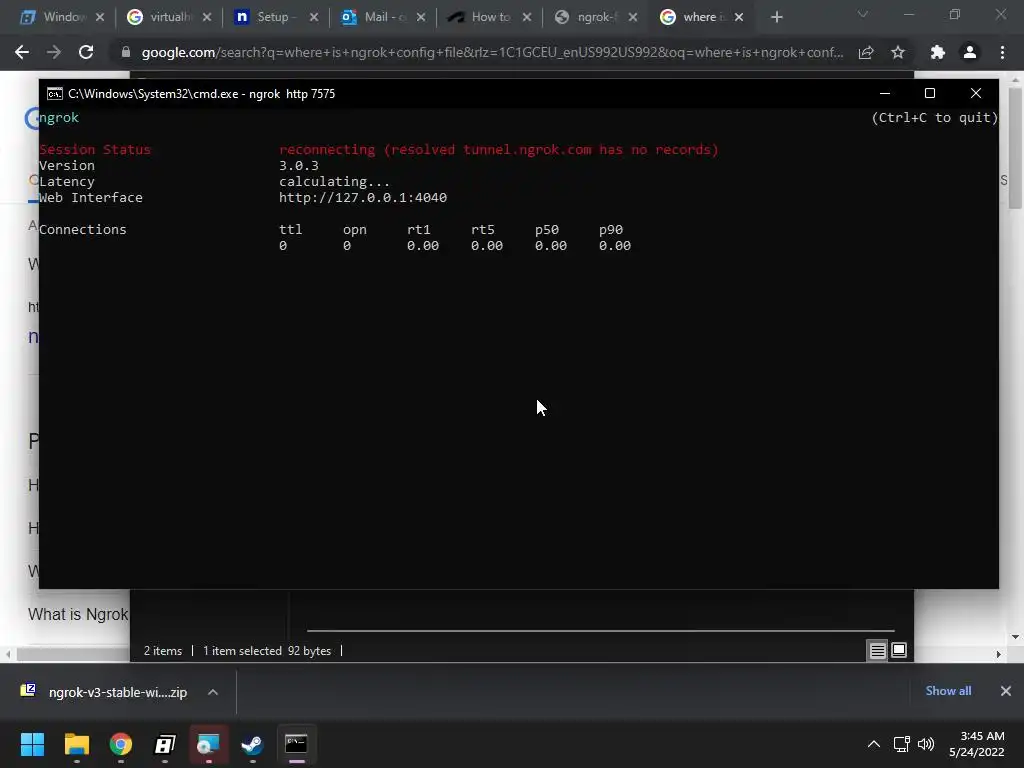The width and height of the screenshot is (1024, 768).
Task: Reload the Google search page
Action: point(86,52)
